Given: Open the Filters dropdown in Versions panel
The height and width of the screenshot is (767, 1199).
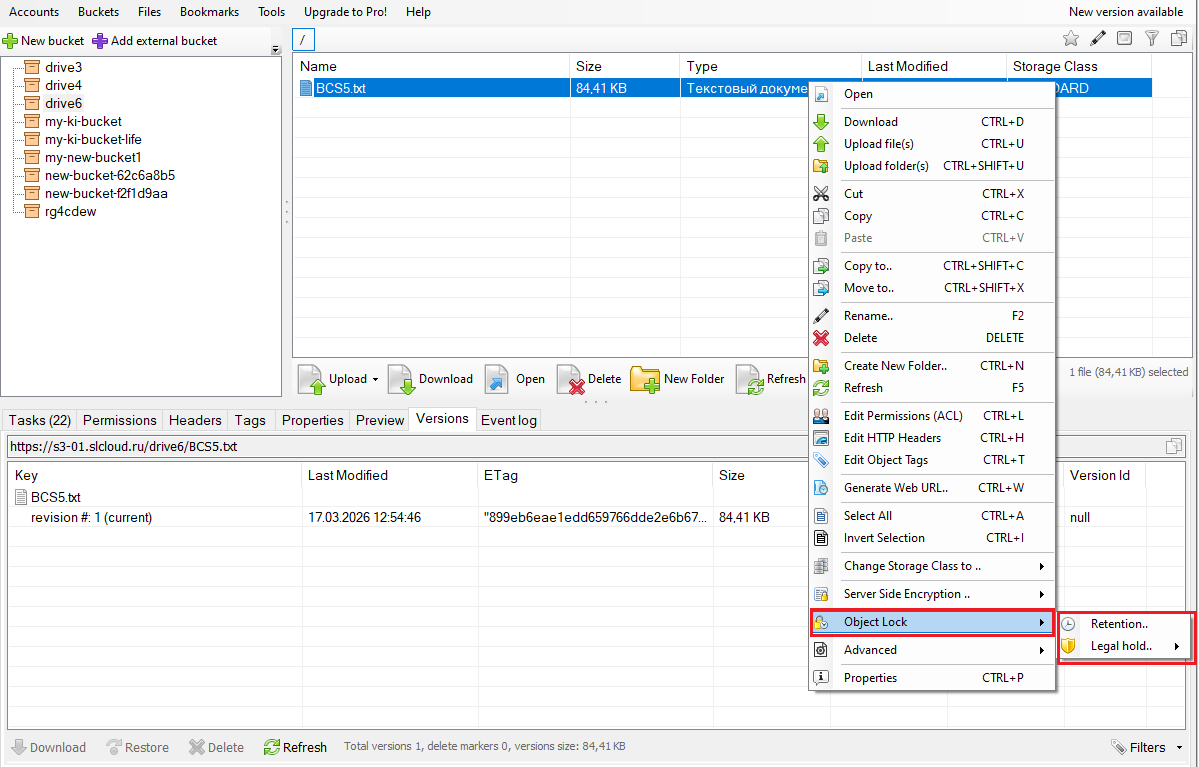Looking at the screenshot, I should tap(1147, 747).
